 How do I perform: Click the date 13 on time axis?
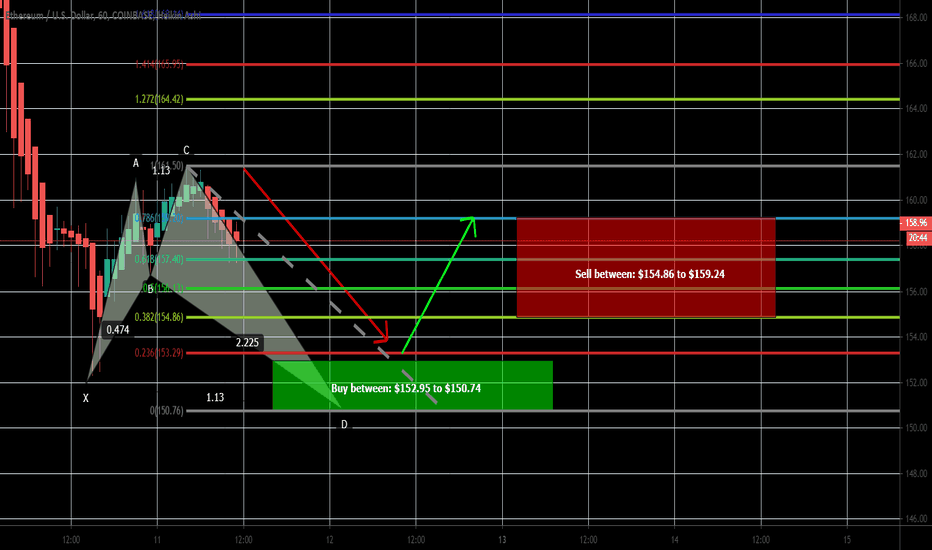pos(502,540)
